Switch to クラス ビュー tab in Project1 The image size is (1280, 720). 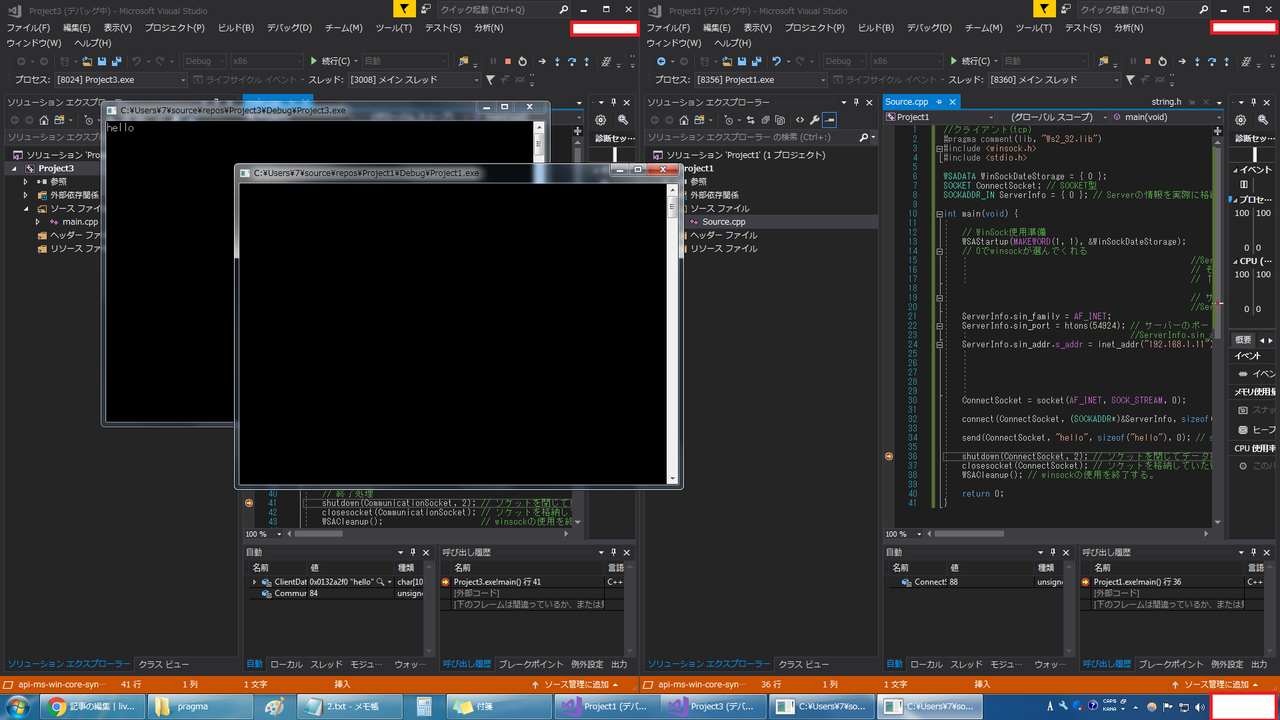pos(804,664)
